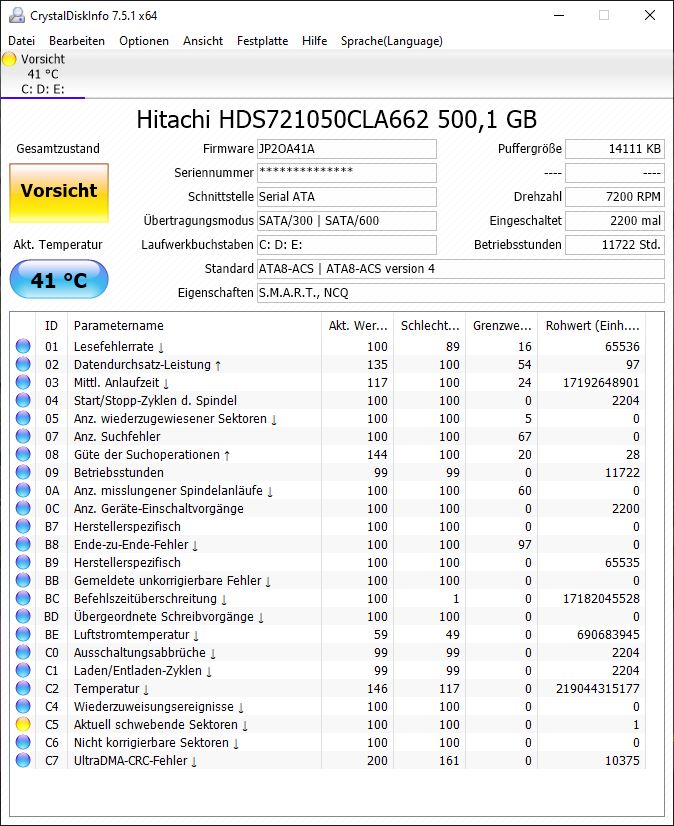
Task: Click the Betriebsstunden value 11722 Std.
Action: (615, 245)
